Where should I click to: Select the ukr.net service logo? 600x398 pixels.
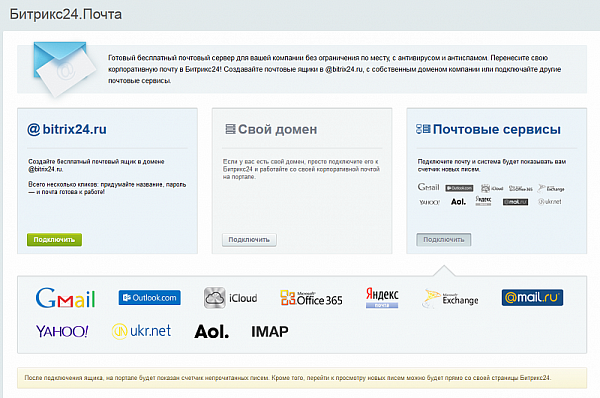[x=141, y=331]
